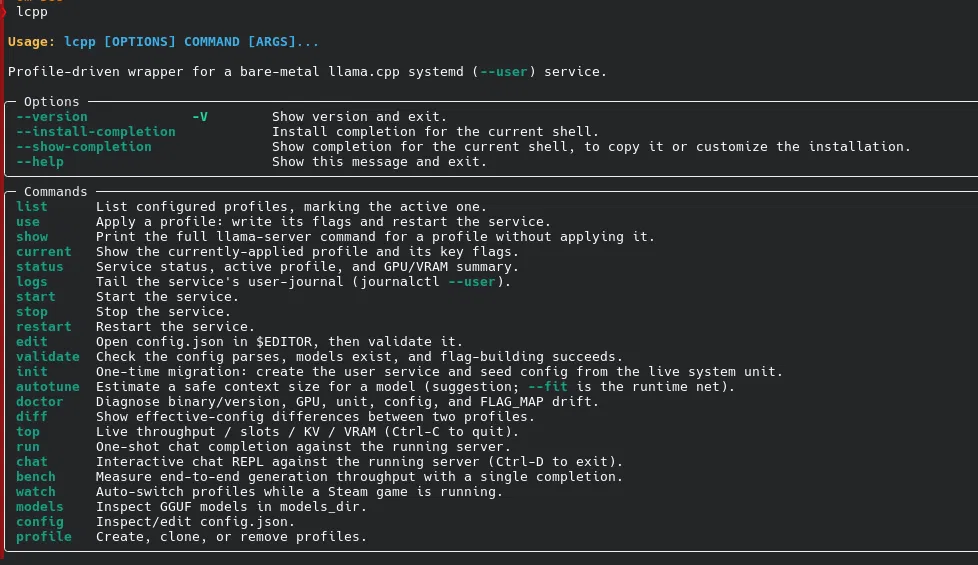This screenshot has height=565, width=978.
Task: Click the '--show-completion' option flag
Action: [84, 147]
